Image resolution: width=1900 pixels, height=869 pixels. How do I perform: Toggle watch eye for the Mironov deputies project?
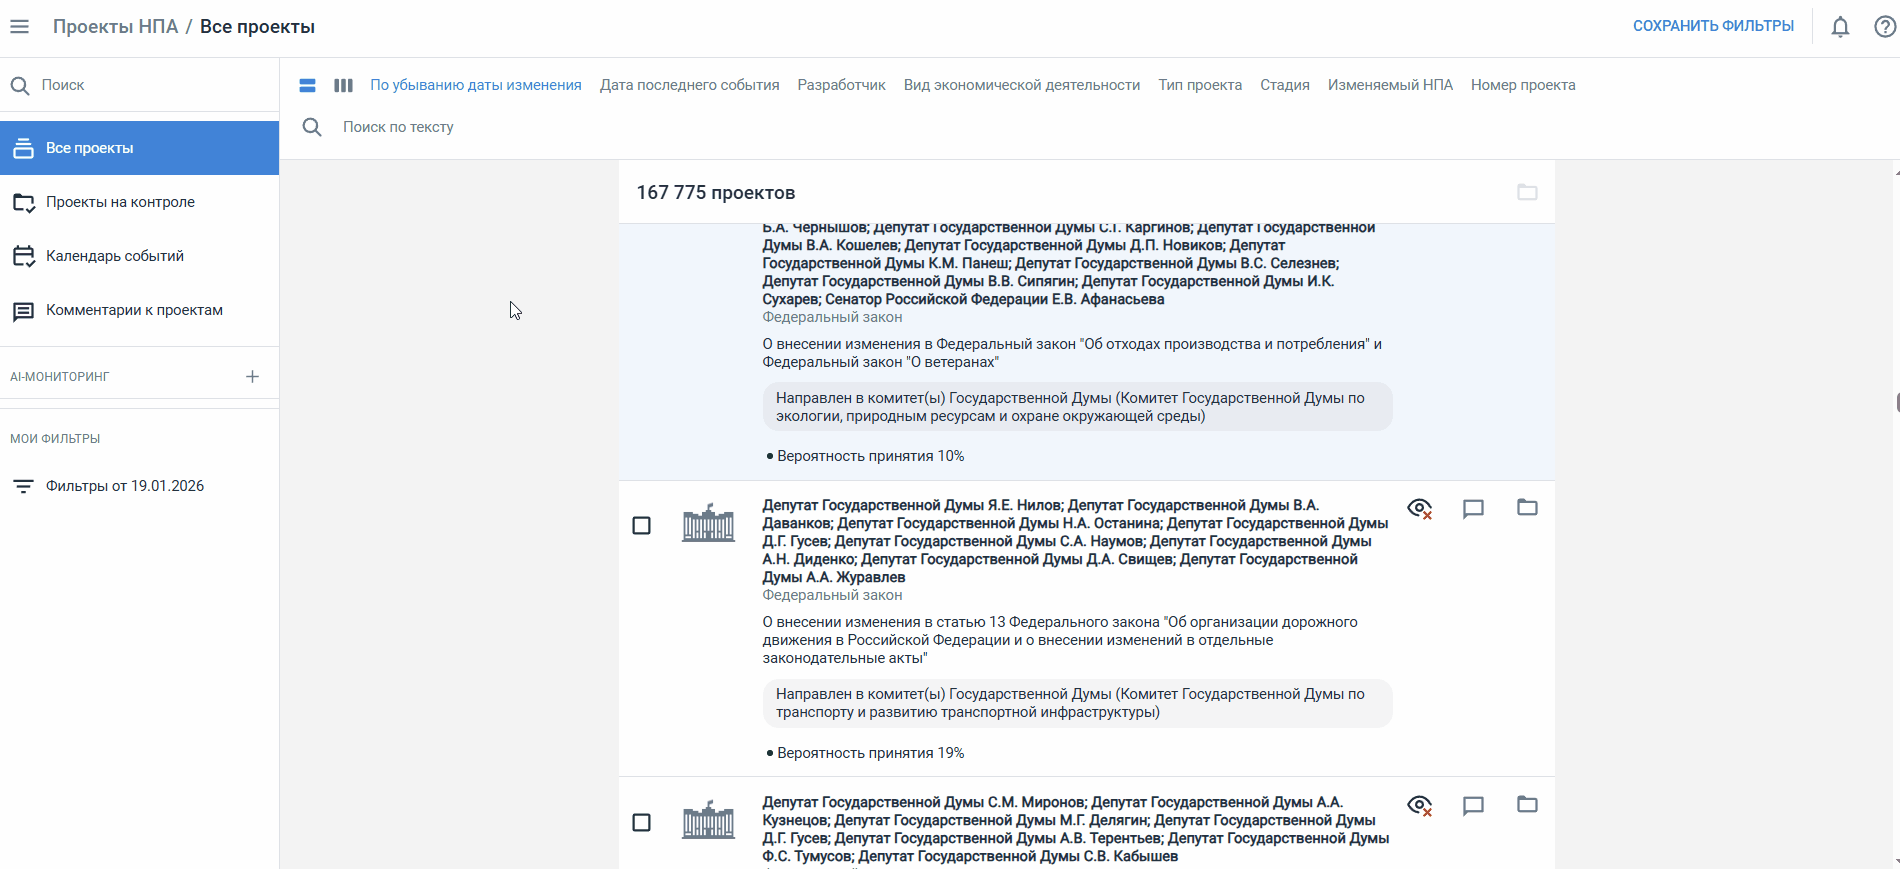(1419, 806)
